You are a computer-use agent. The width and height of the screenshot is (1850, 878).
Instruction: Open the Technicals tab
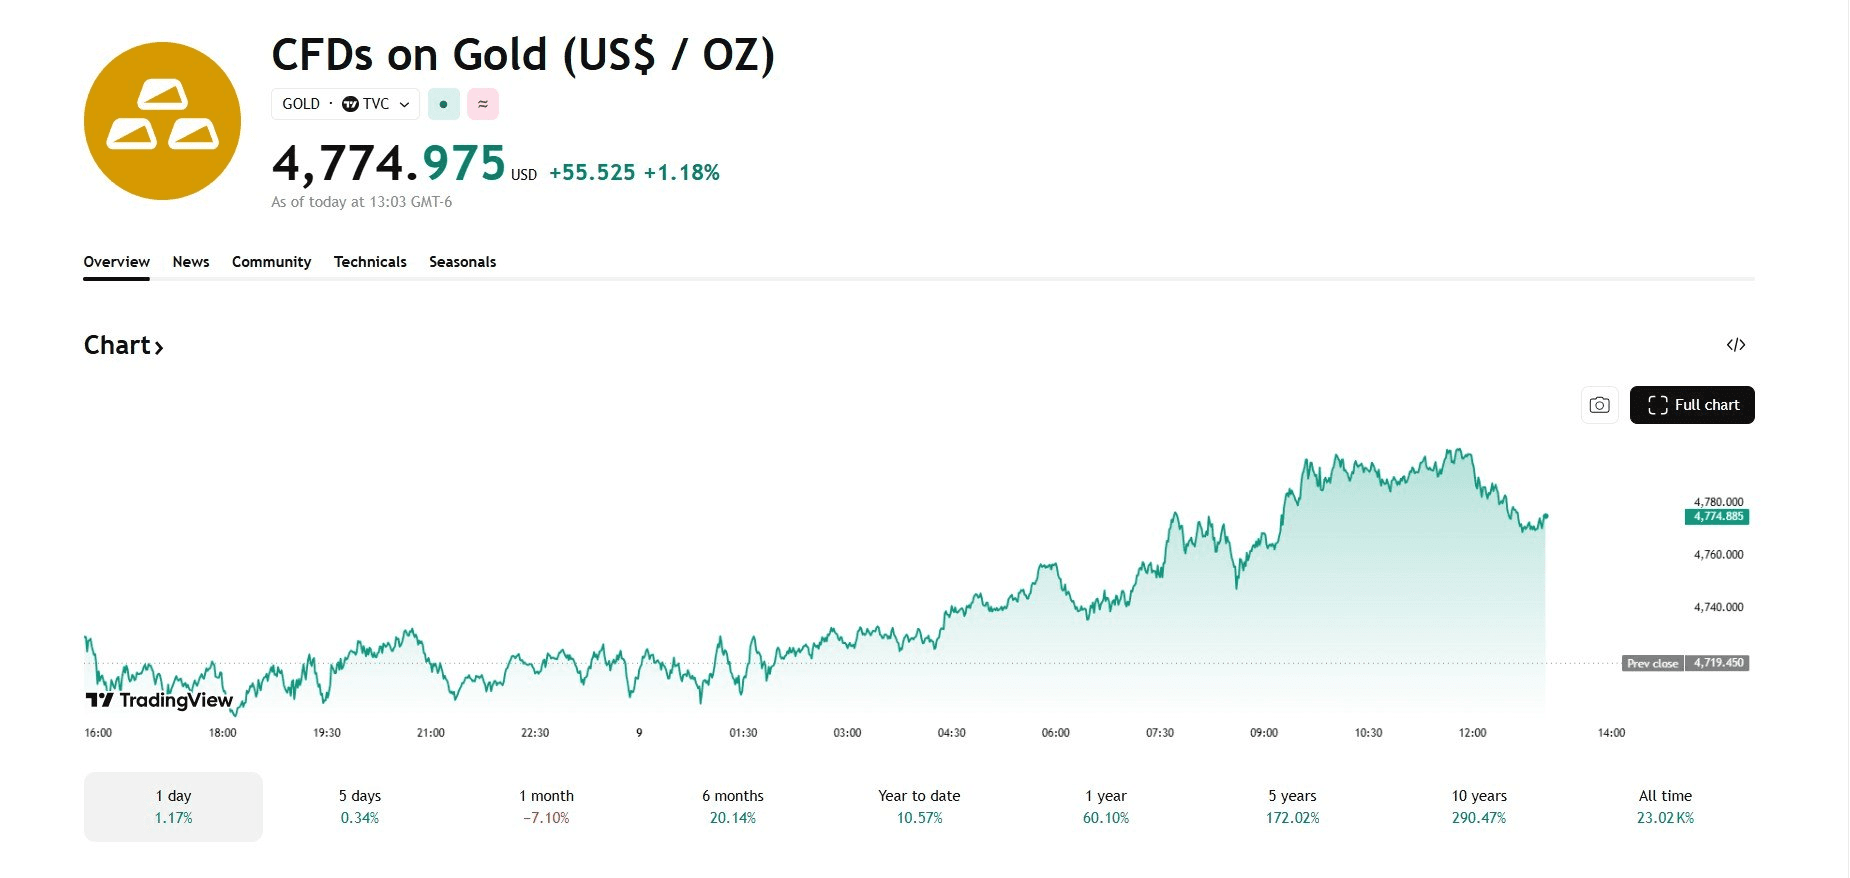pos(370,262)
